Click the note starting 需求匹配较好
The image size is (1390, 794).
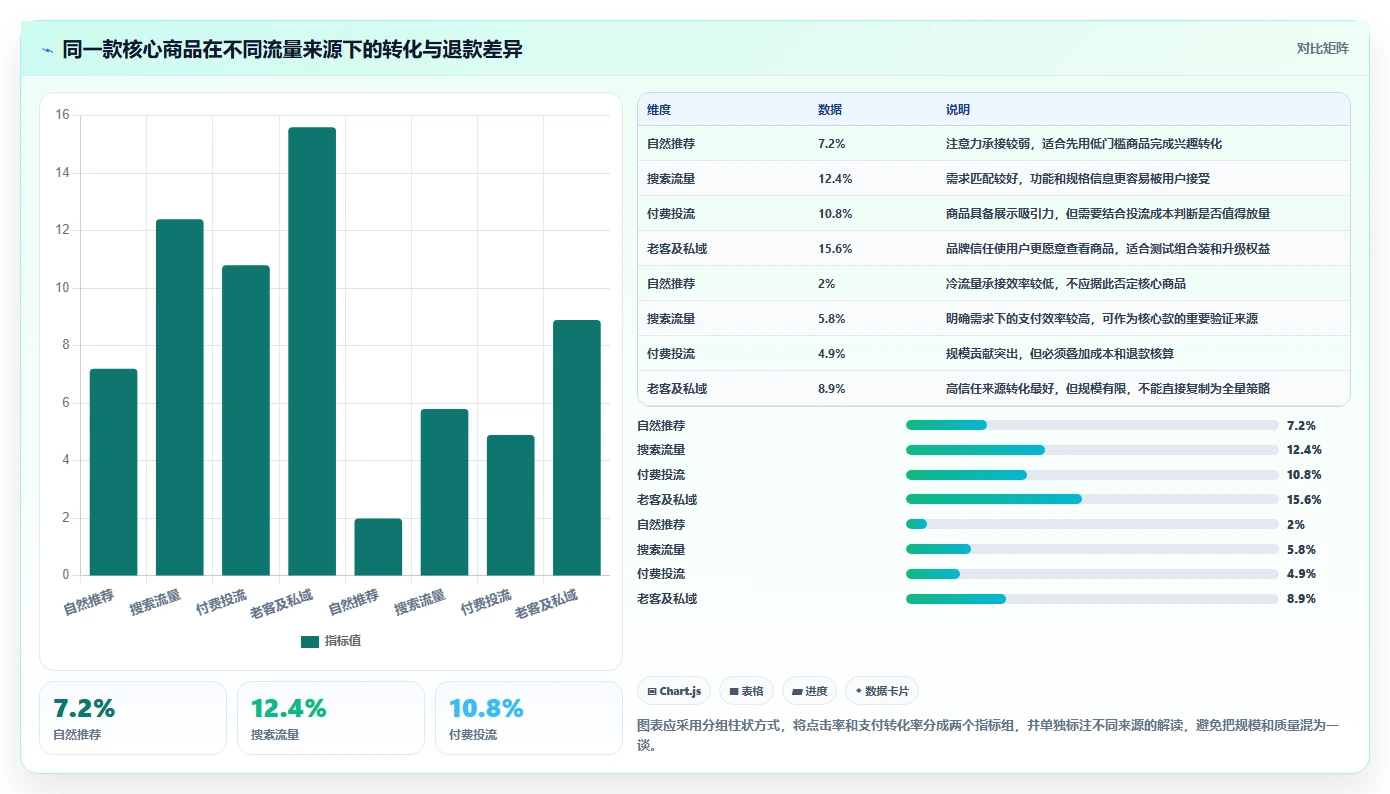(x=1078, y=179)
